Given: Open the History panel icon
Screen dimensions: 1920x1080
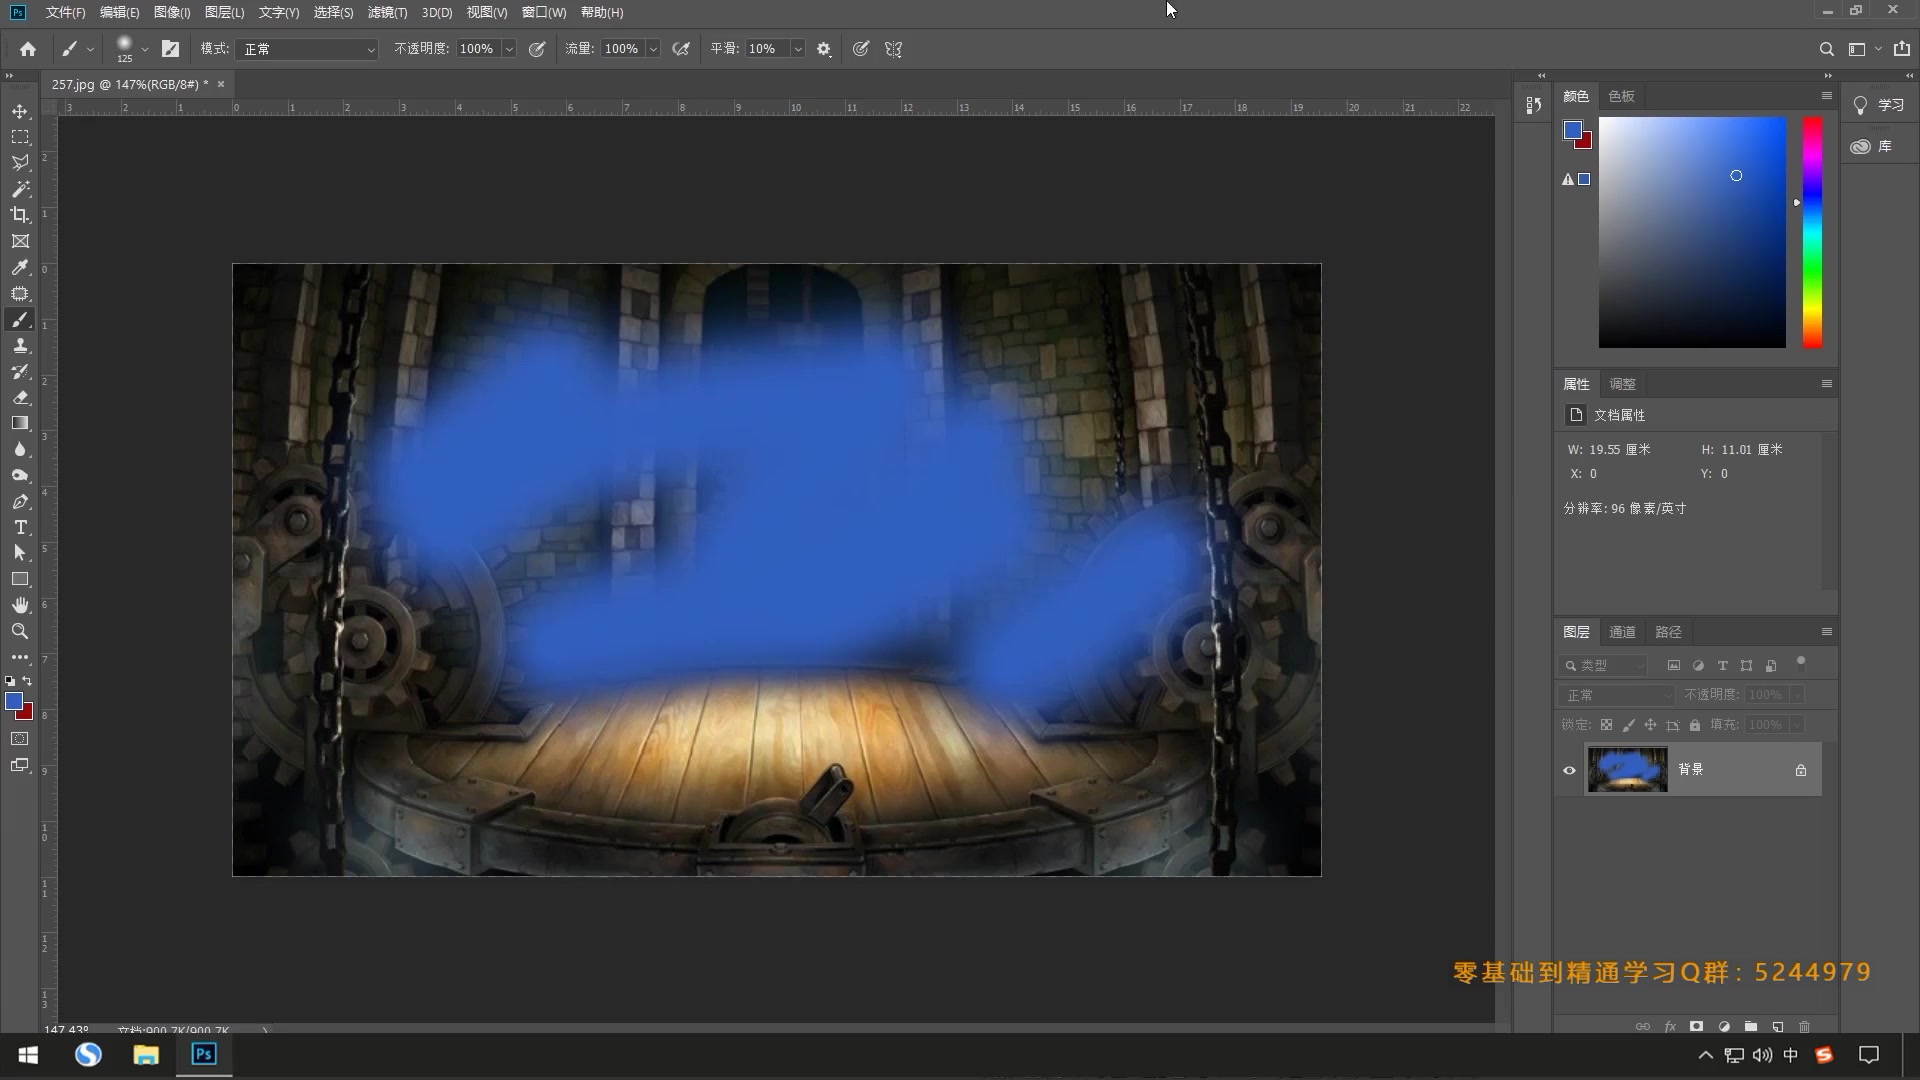Looking at the screenshot, I should click(1533, 105).
